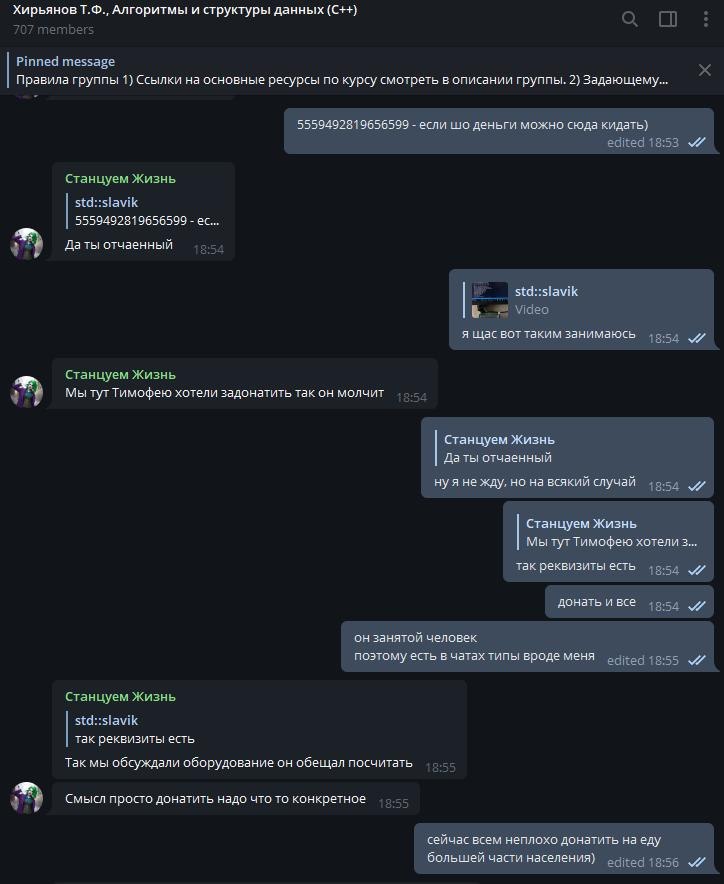The width and height of the screenshot is (724, 884).
Task: Jump to quoted reply '5559492819656599 - ес...'
Action: click(148, 211)
